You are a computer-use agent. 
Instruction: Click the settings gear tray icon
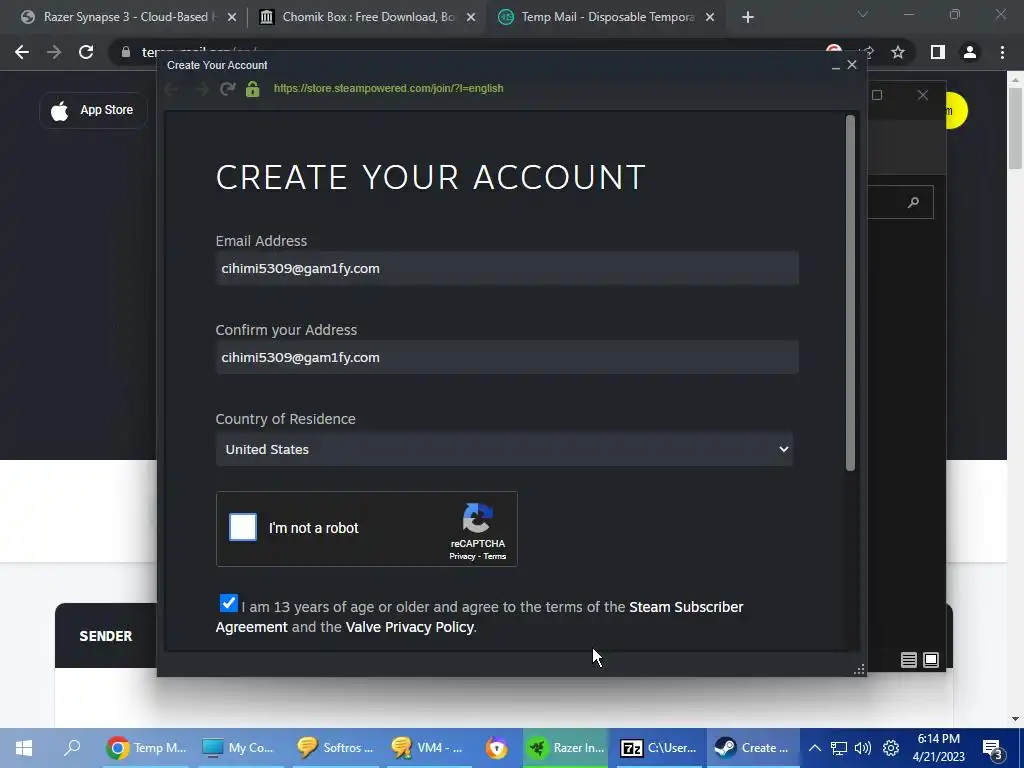(891, 748)
